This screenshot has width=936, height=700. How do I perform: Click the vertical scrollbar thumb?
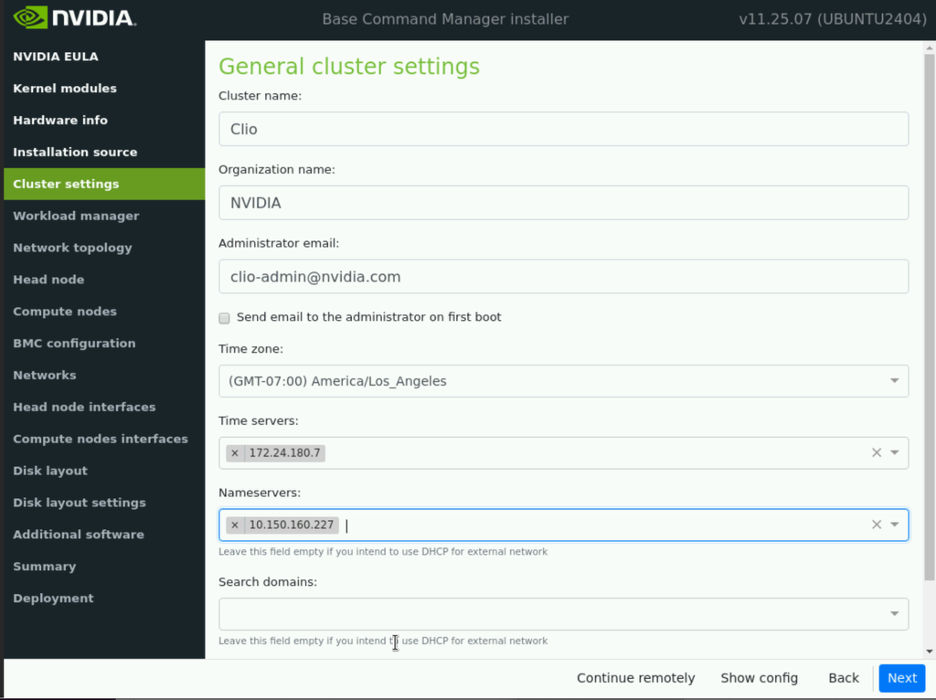pyautogui.click(x=929, y=316)
